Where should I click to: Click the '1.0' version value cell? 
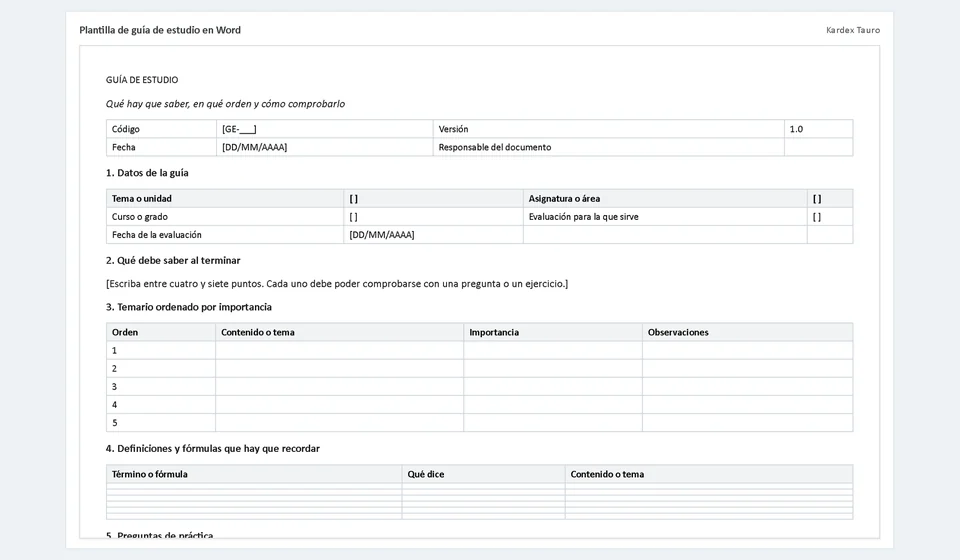click(x=819, y=129)
